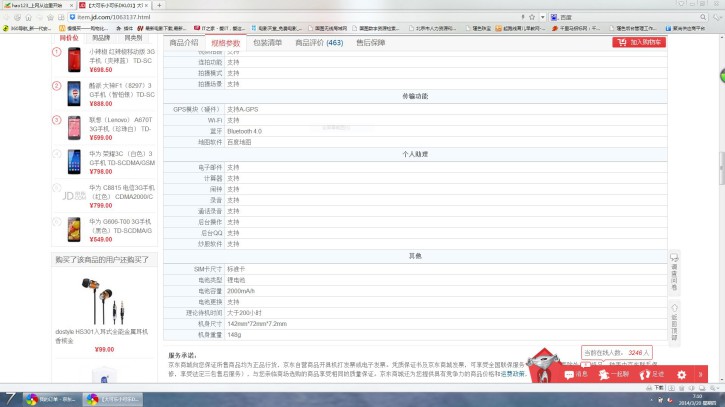
Task: Click the 个人助理 section header
Action: [x=415, y=154]
